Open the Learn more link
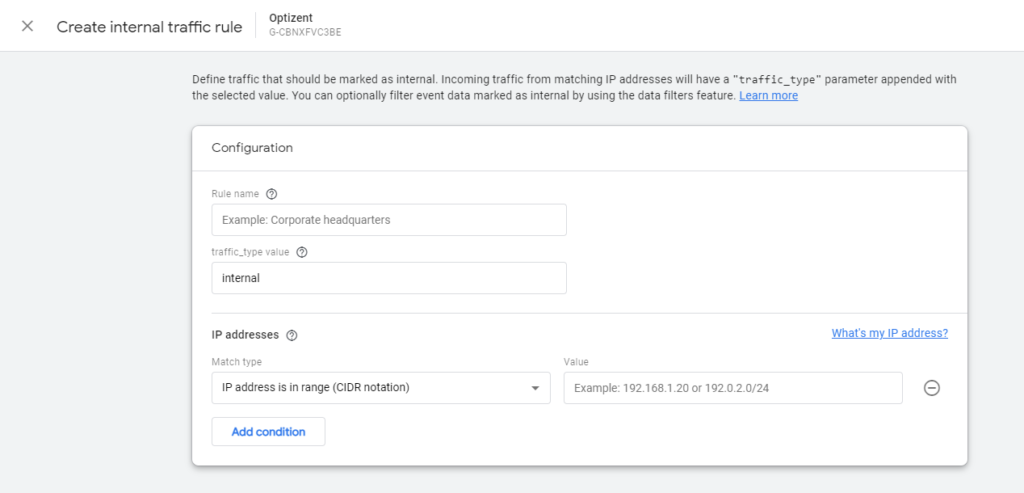Viewport: 1024px width, 493px height. coord(768,96)
